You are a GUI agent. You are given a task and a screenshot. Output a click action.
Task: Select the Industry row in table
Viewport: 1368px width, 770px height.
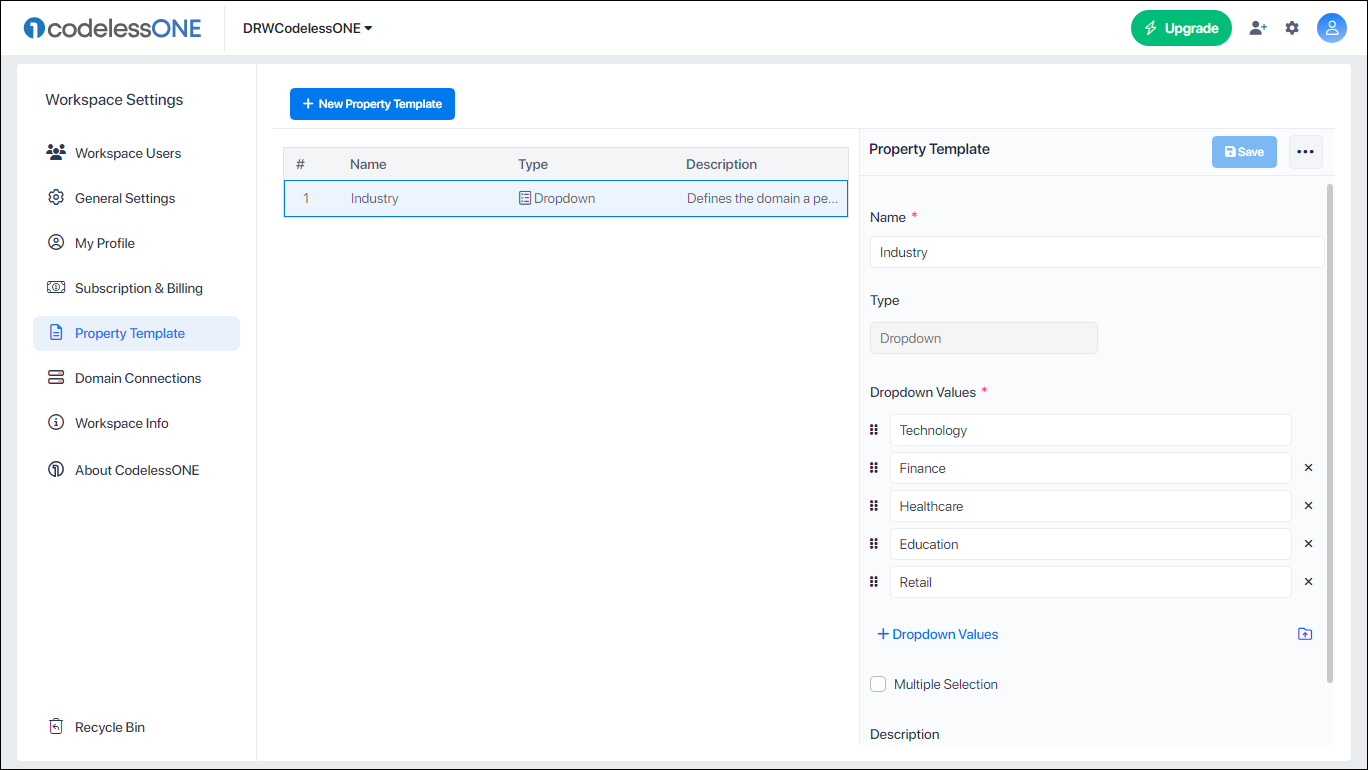coord(566,198)
